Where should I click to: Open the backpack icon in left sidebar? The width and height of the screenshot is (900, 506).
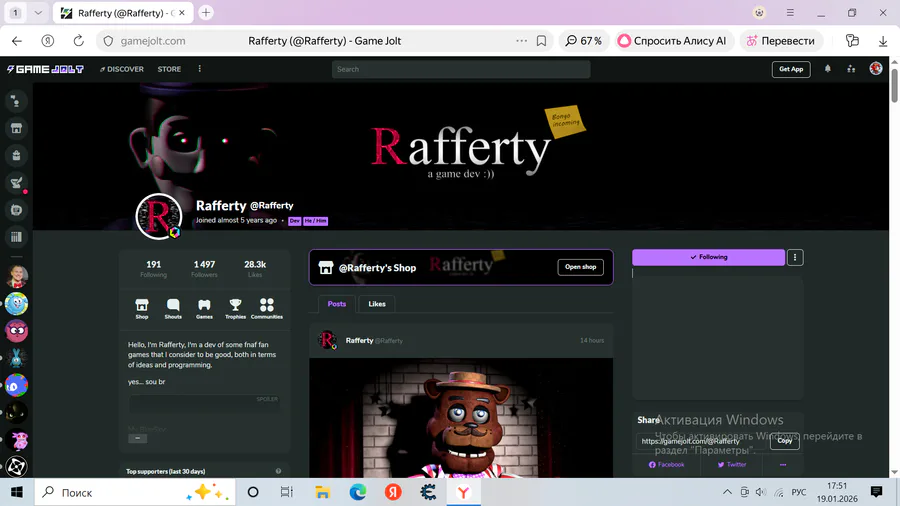pos(16,155)
